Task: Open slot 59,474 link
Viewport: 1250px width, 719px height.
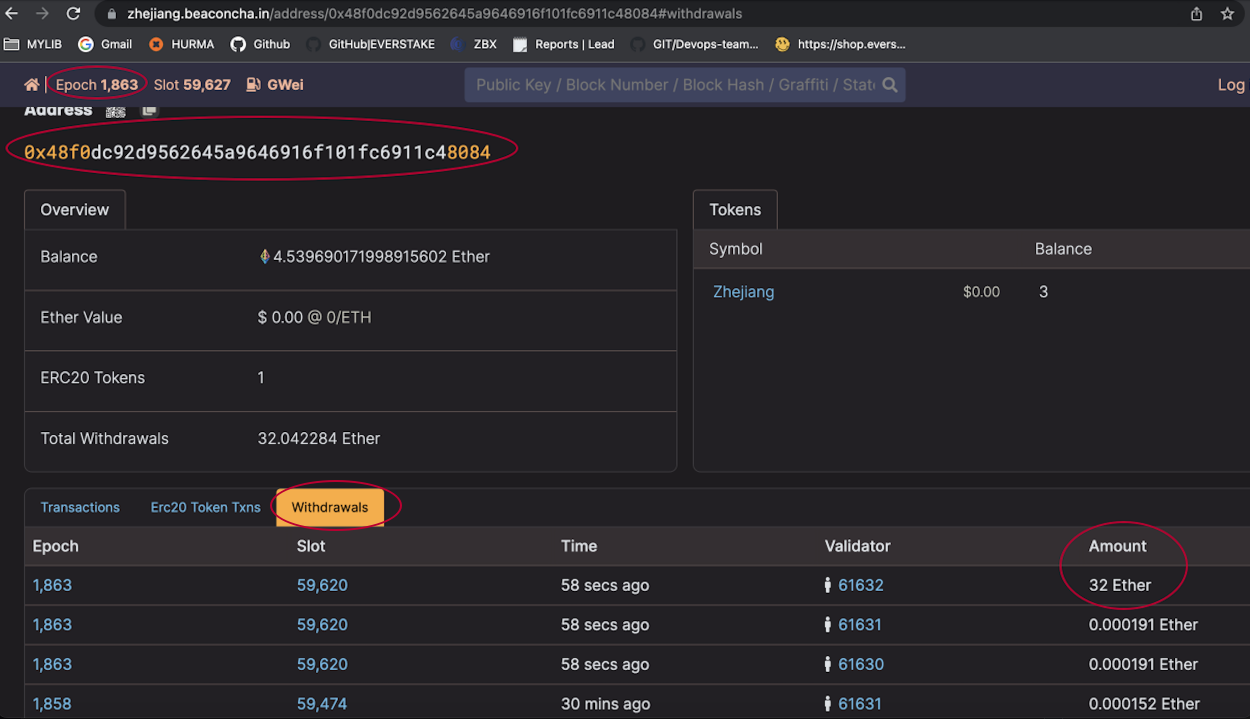Action: point(322,704)
